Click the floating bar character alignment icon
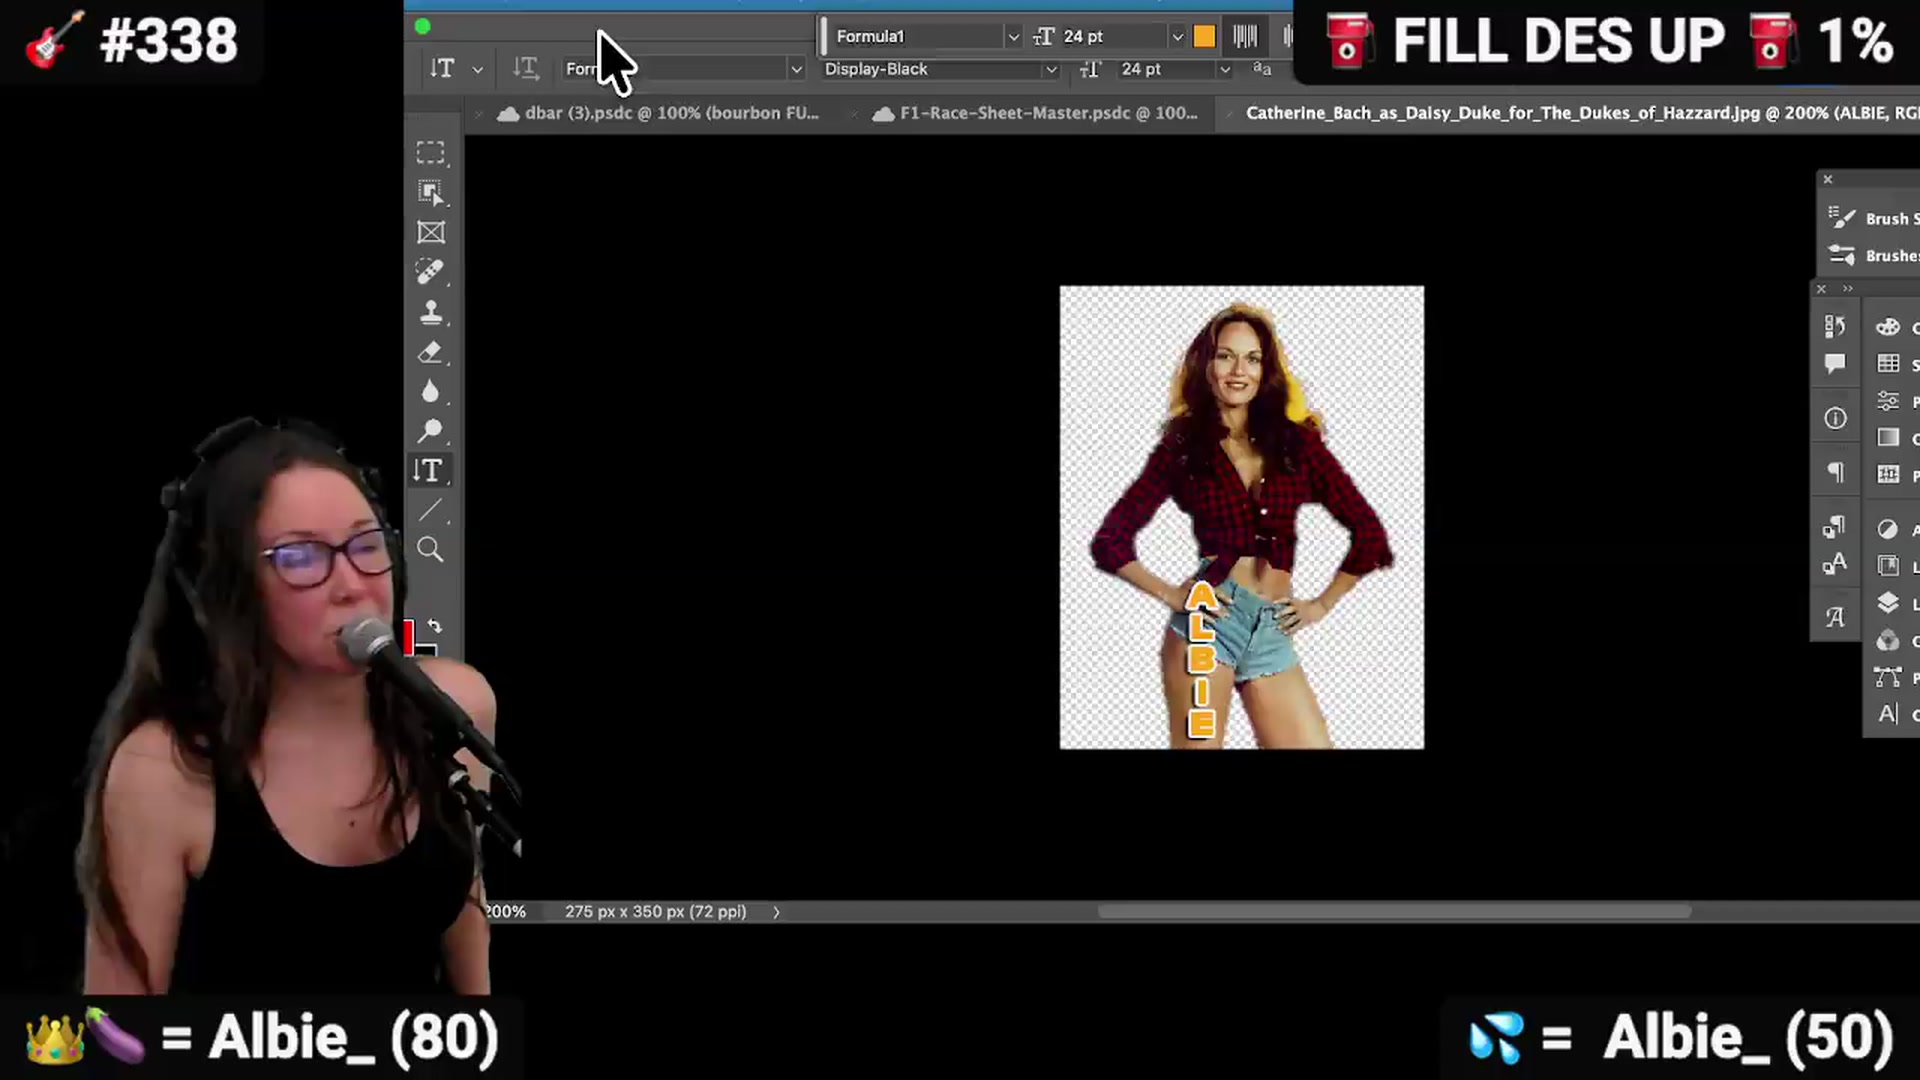The height and width of the screenshot is (1080, 1920). tap(1245, 37)
